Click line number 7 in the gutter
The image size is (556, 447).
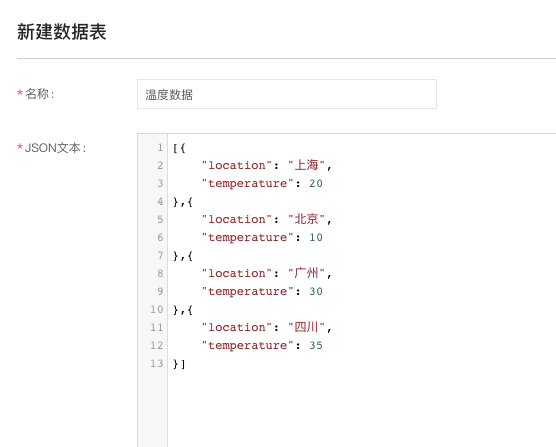click(160, 255)
